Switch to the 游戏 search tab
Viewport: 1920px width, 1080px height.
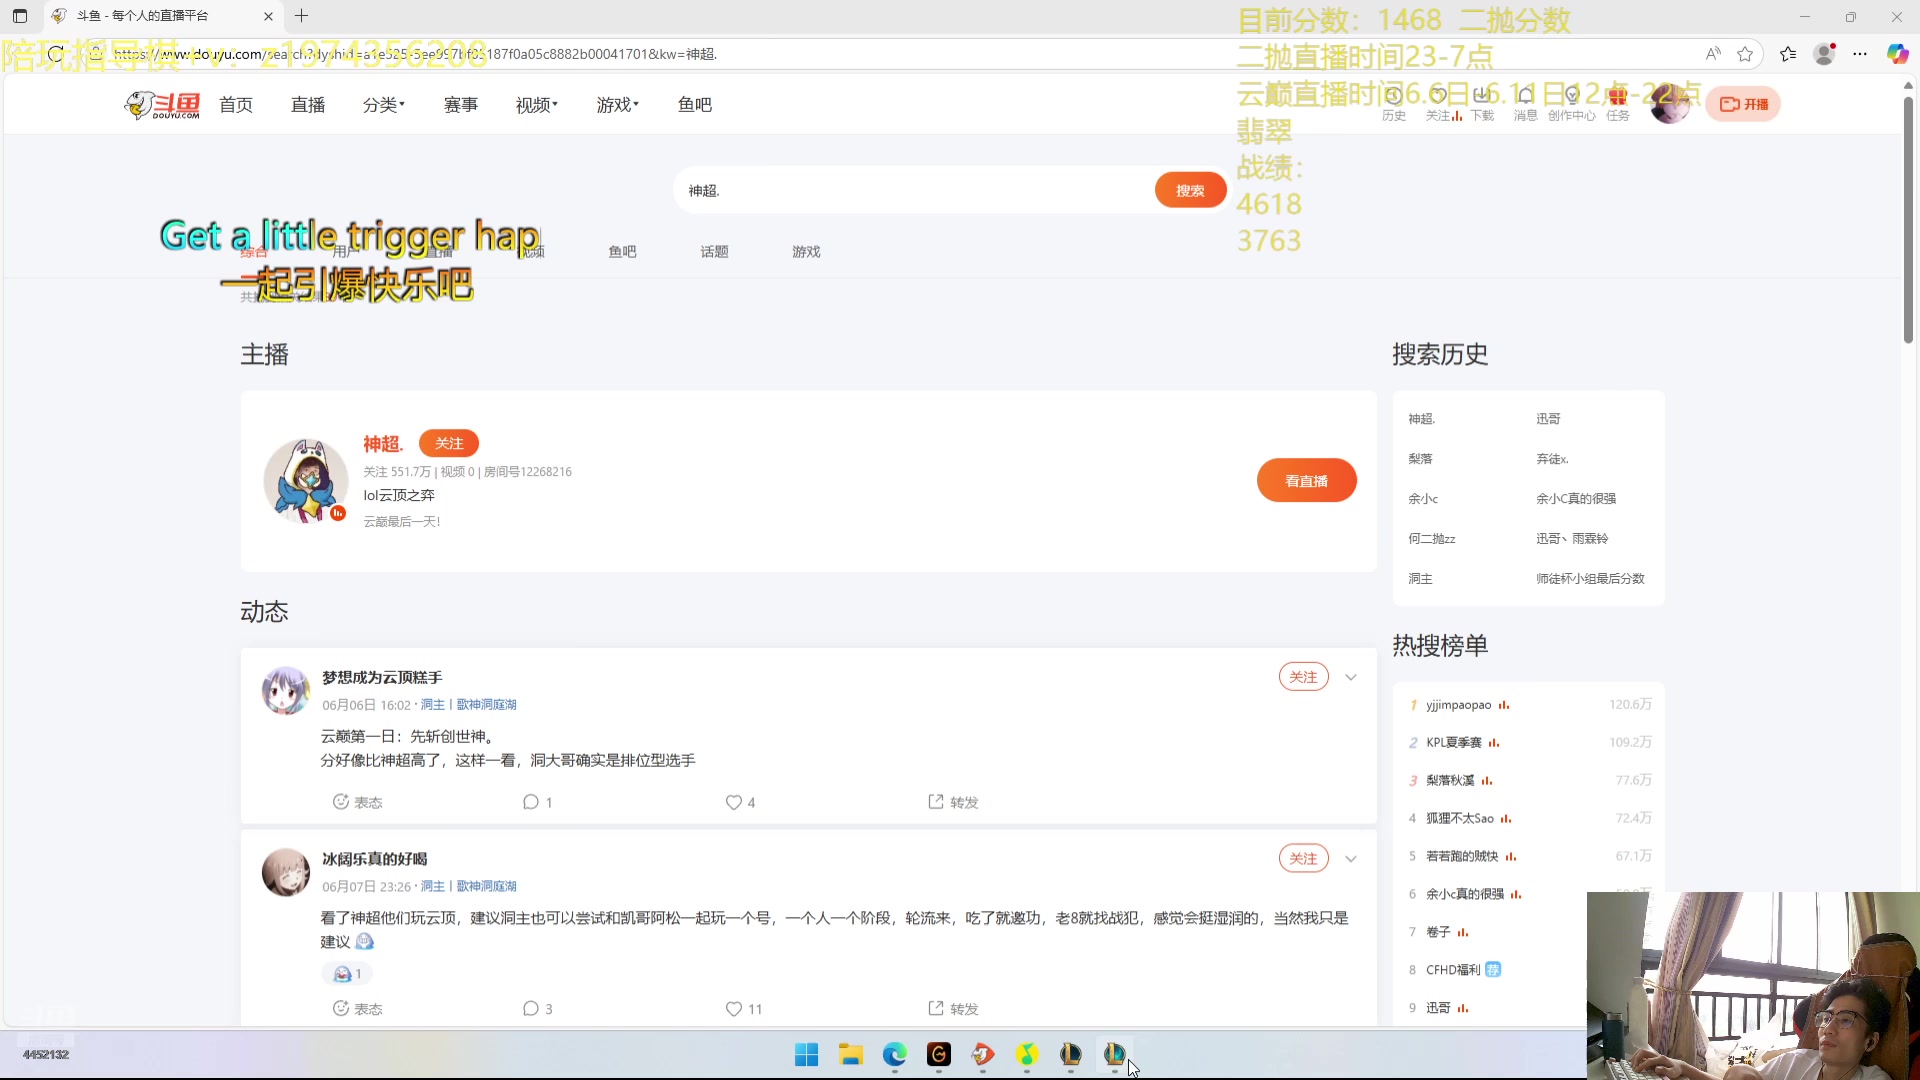click(x=806, y=252)
